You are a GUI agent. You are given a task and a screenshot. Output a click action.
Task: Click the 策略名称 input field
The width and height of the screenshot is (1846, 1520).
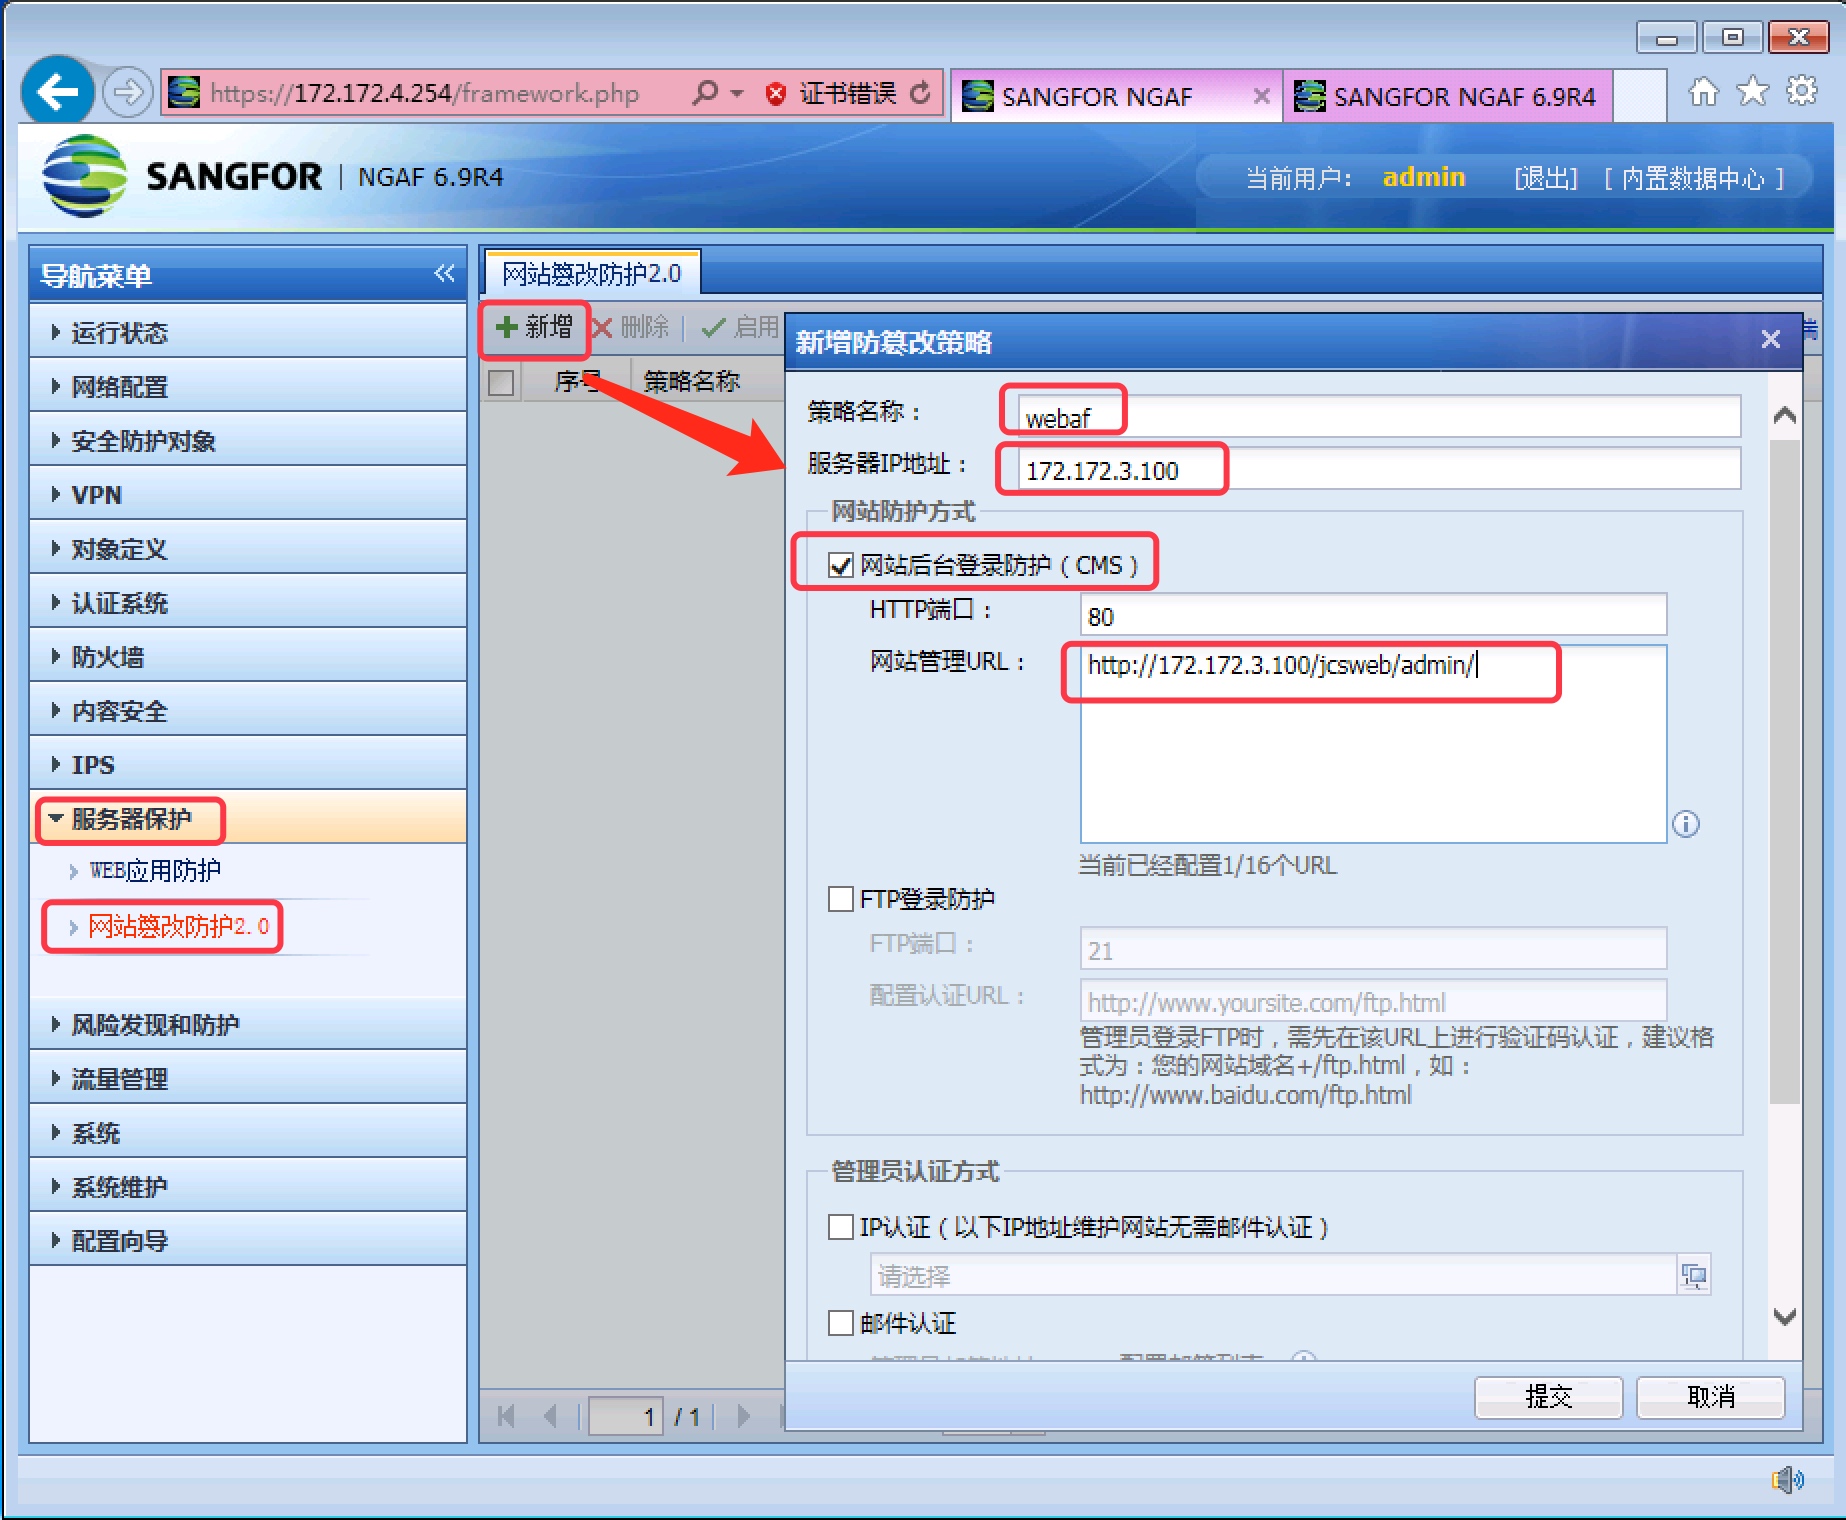tap(1379, 416)
